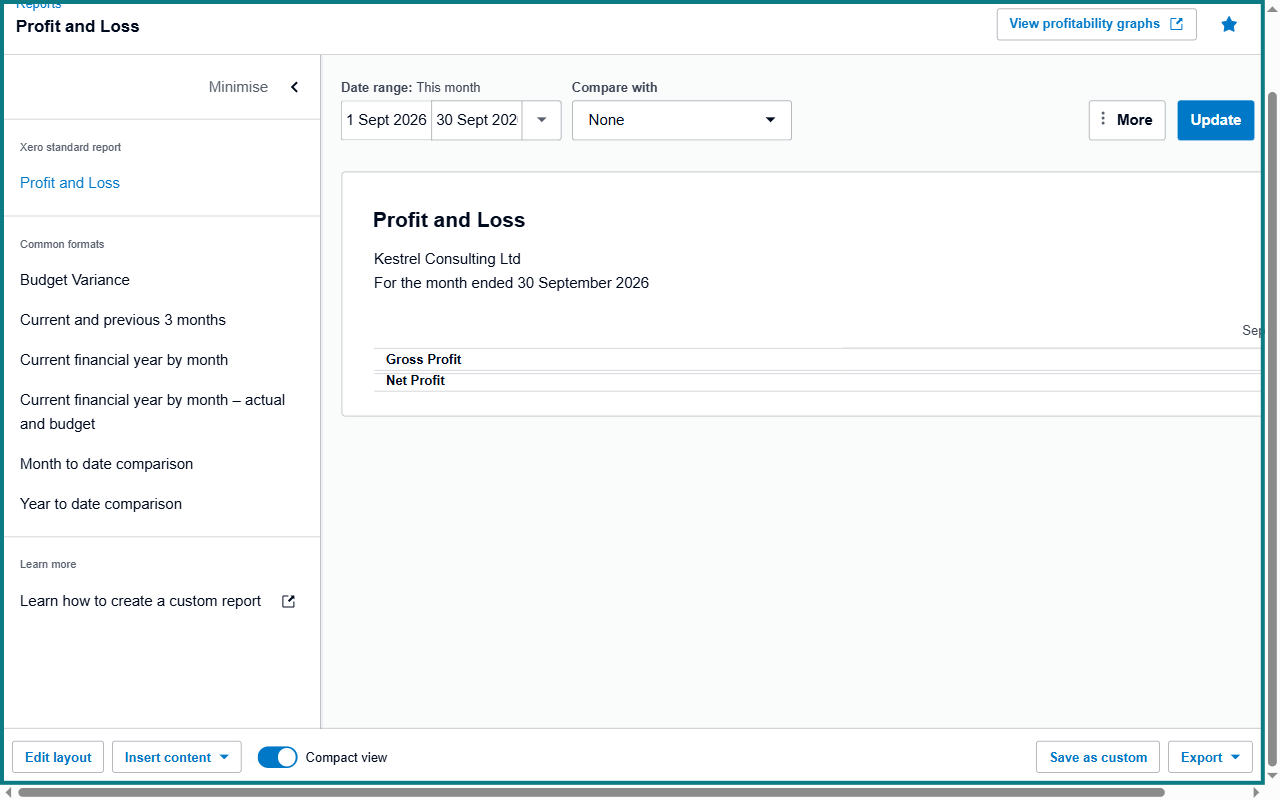Choose the Budget Variance format
1280x800 pixels.
tap(75, 280)
